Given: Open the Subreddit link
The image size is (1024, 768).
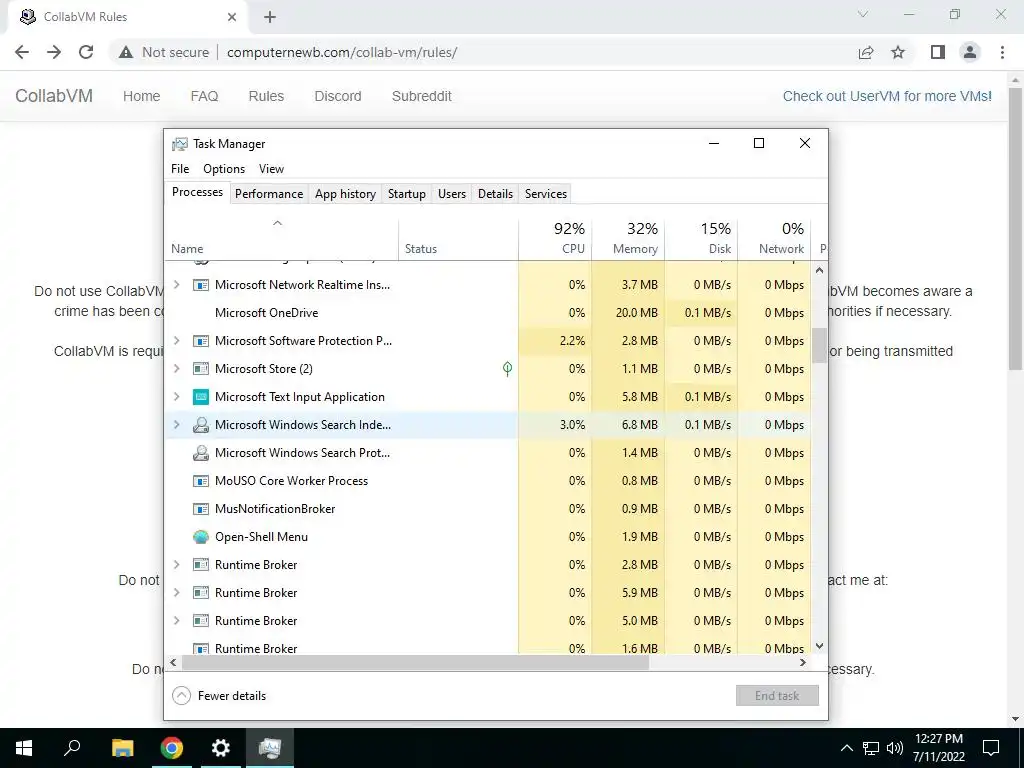Looking at the screenshot, I should [422, 96].
